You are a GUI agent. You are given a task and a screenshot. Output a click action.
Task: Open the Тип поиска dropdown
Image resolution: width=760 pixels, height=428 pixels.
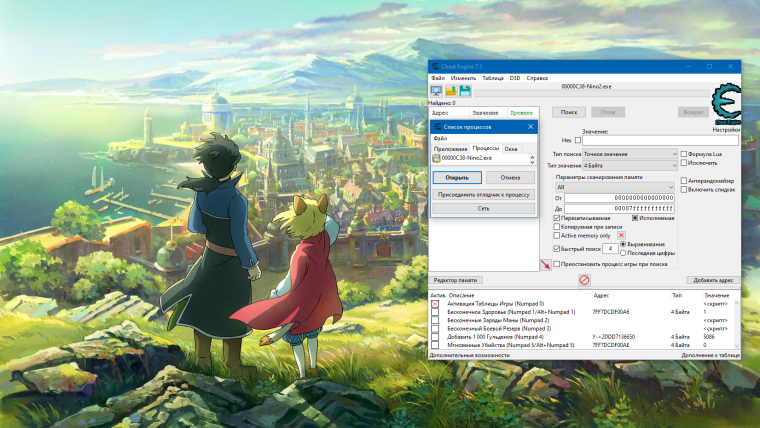coord(630,154)
